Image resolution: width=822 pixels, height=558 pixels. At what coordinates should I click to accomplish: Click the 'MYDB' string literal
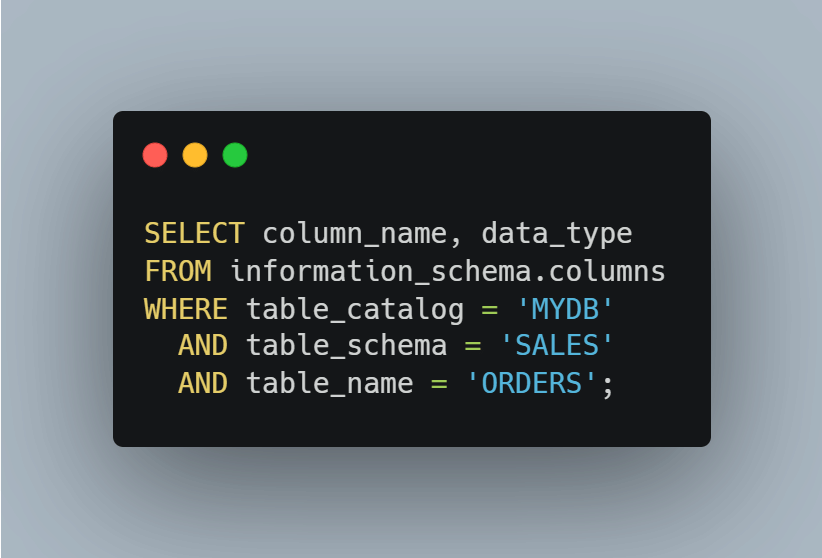click(x=564, y=309)
